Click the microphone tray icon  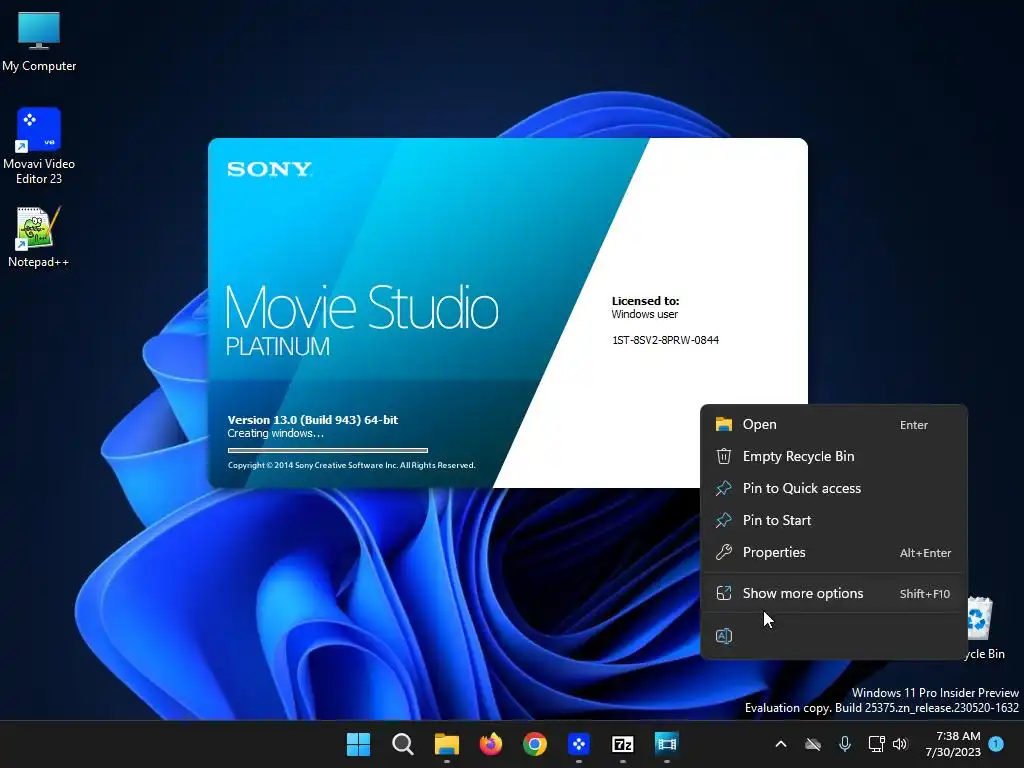(844, 744)
